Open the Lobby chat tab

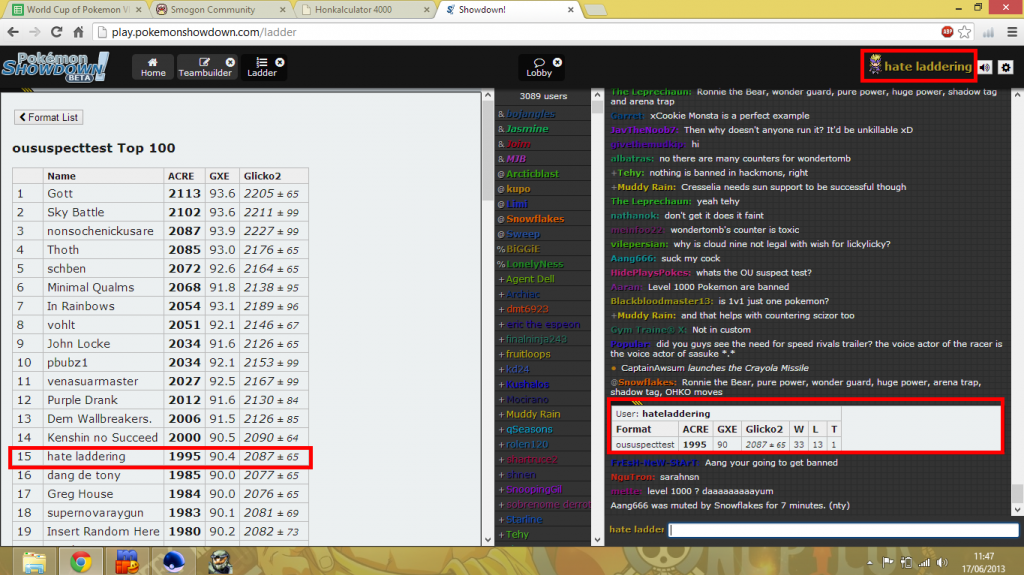coord(539,67)
